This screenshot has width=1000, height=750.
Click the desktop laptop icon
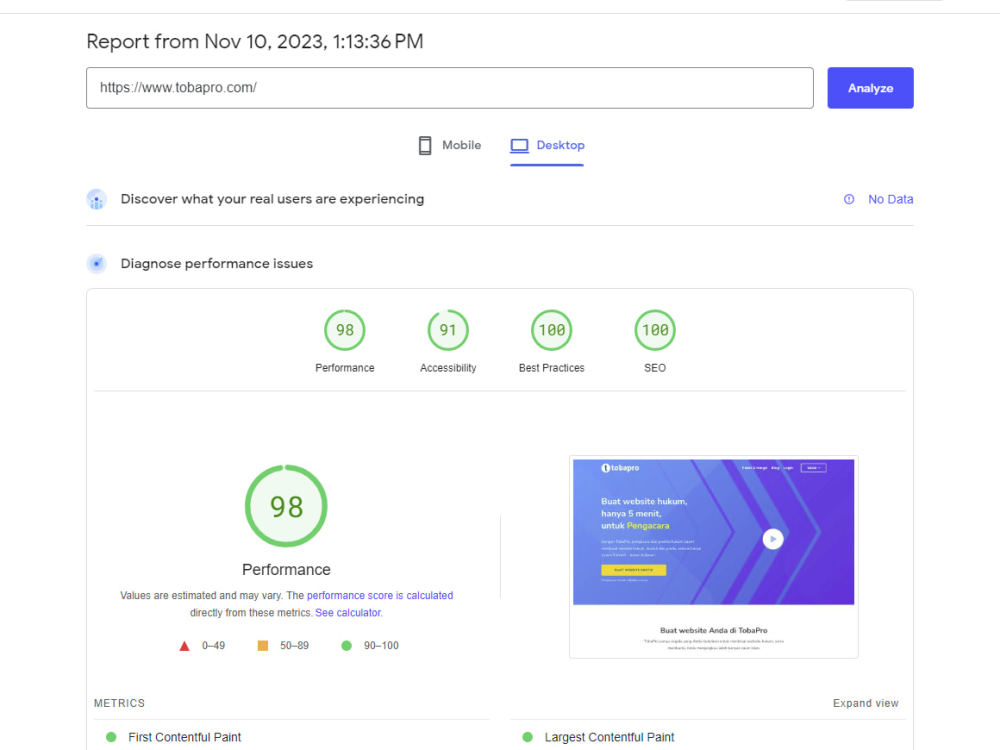pos(519,145)
